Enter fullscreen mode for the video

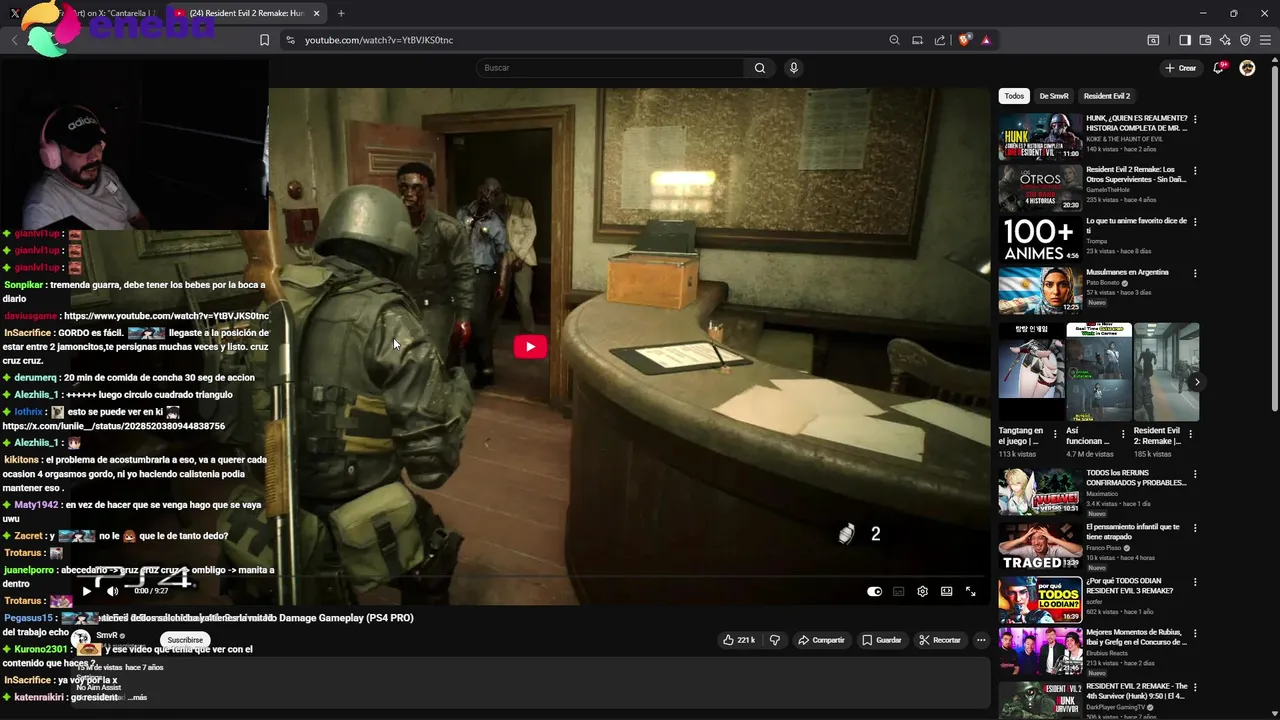pyautogui.click(x=970, y=591)
